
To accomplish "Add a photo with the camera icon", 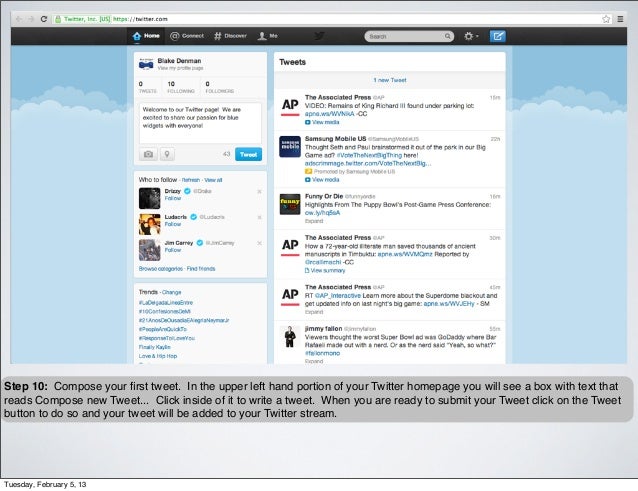I will point(149,154).
